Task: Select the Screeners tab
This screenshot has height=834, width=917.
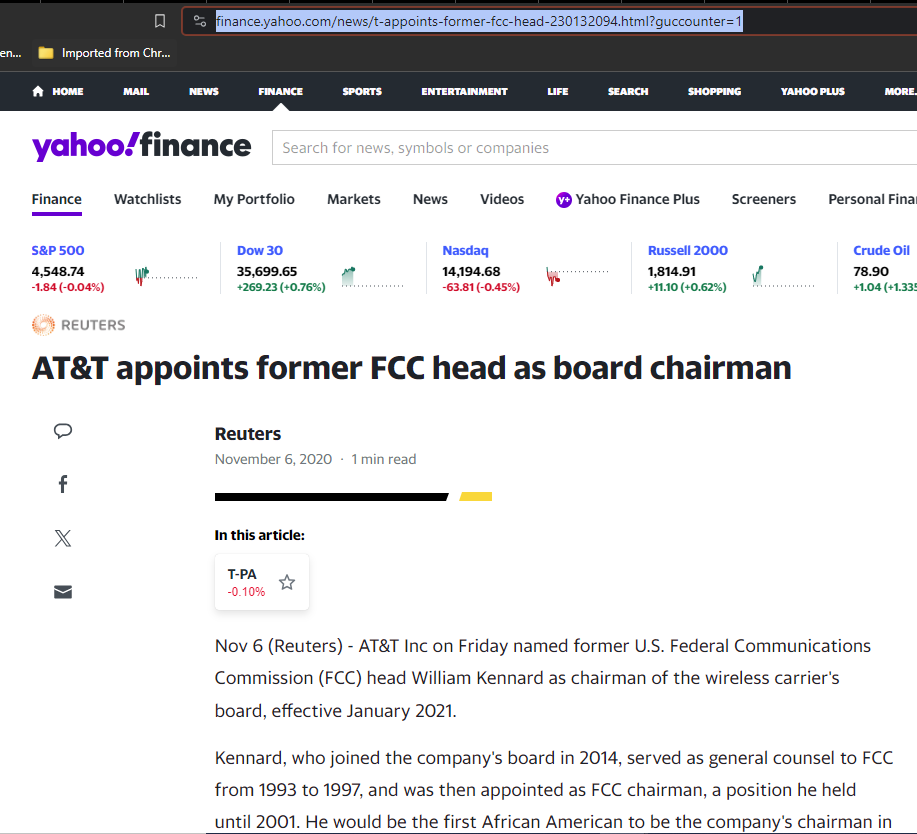Action: pos(764,199)
